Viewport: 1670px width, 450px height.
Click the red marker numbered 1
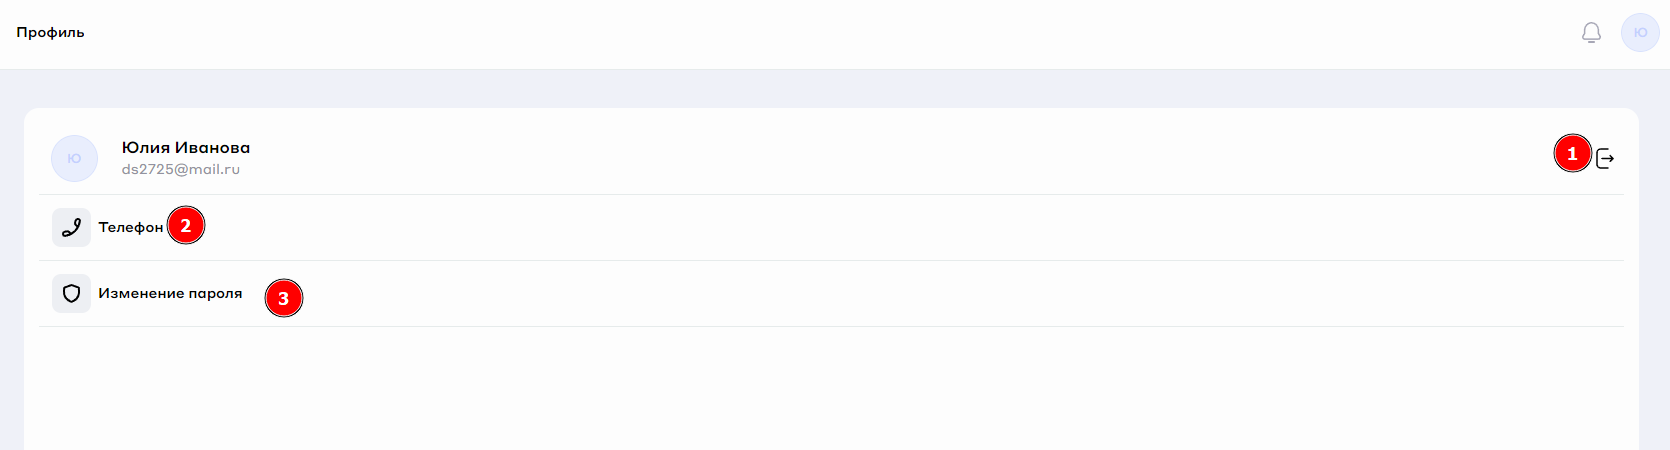1572,154
